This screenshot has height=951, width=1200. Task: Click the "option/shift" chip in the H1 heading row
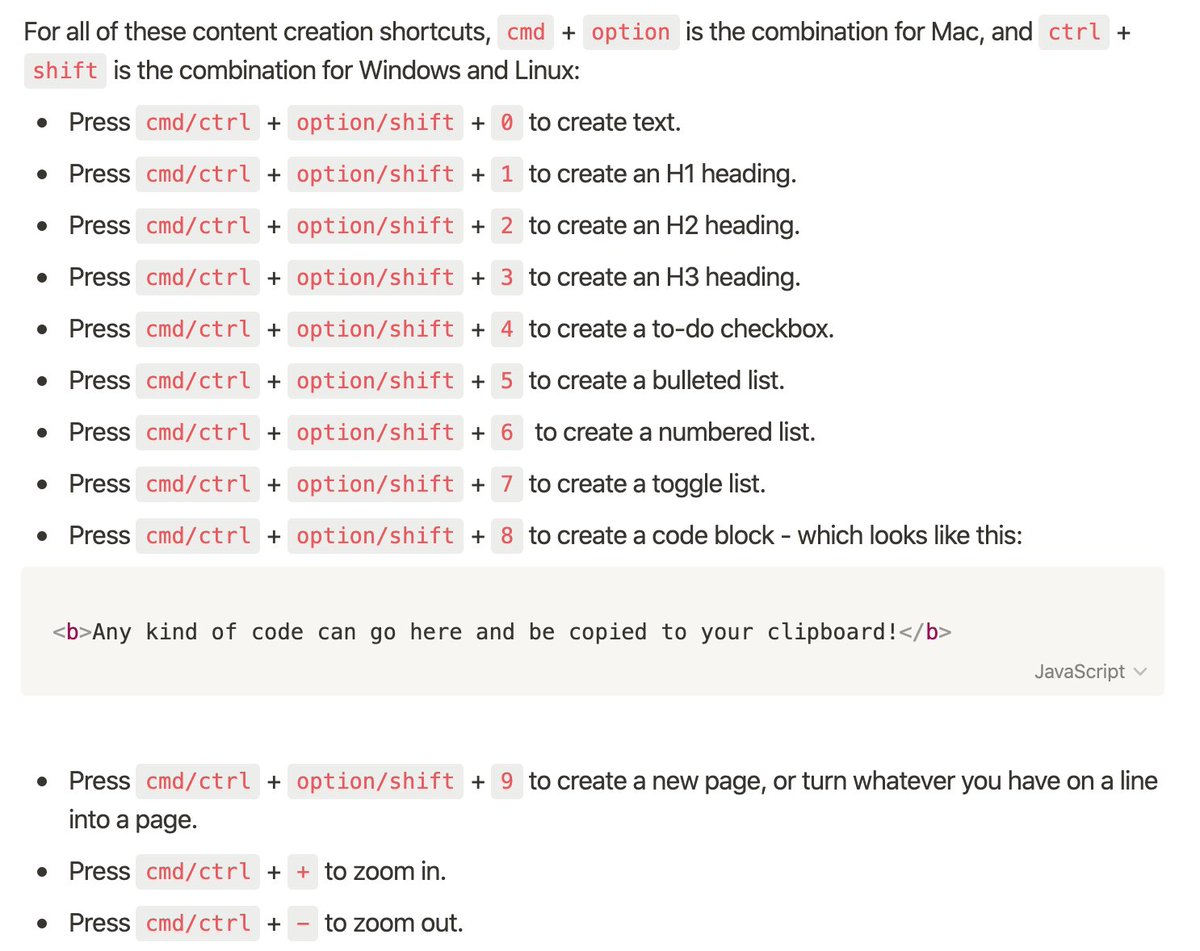[x=376, y=175]
